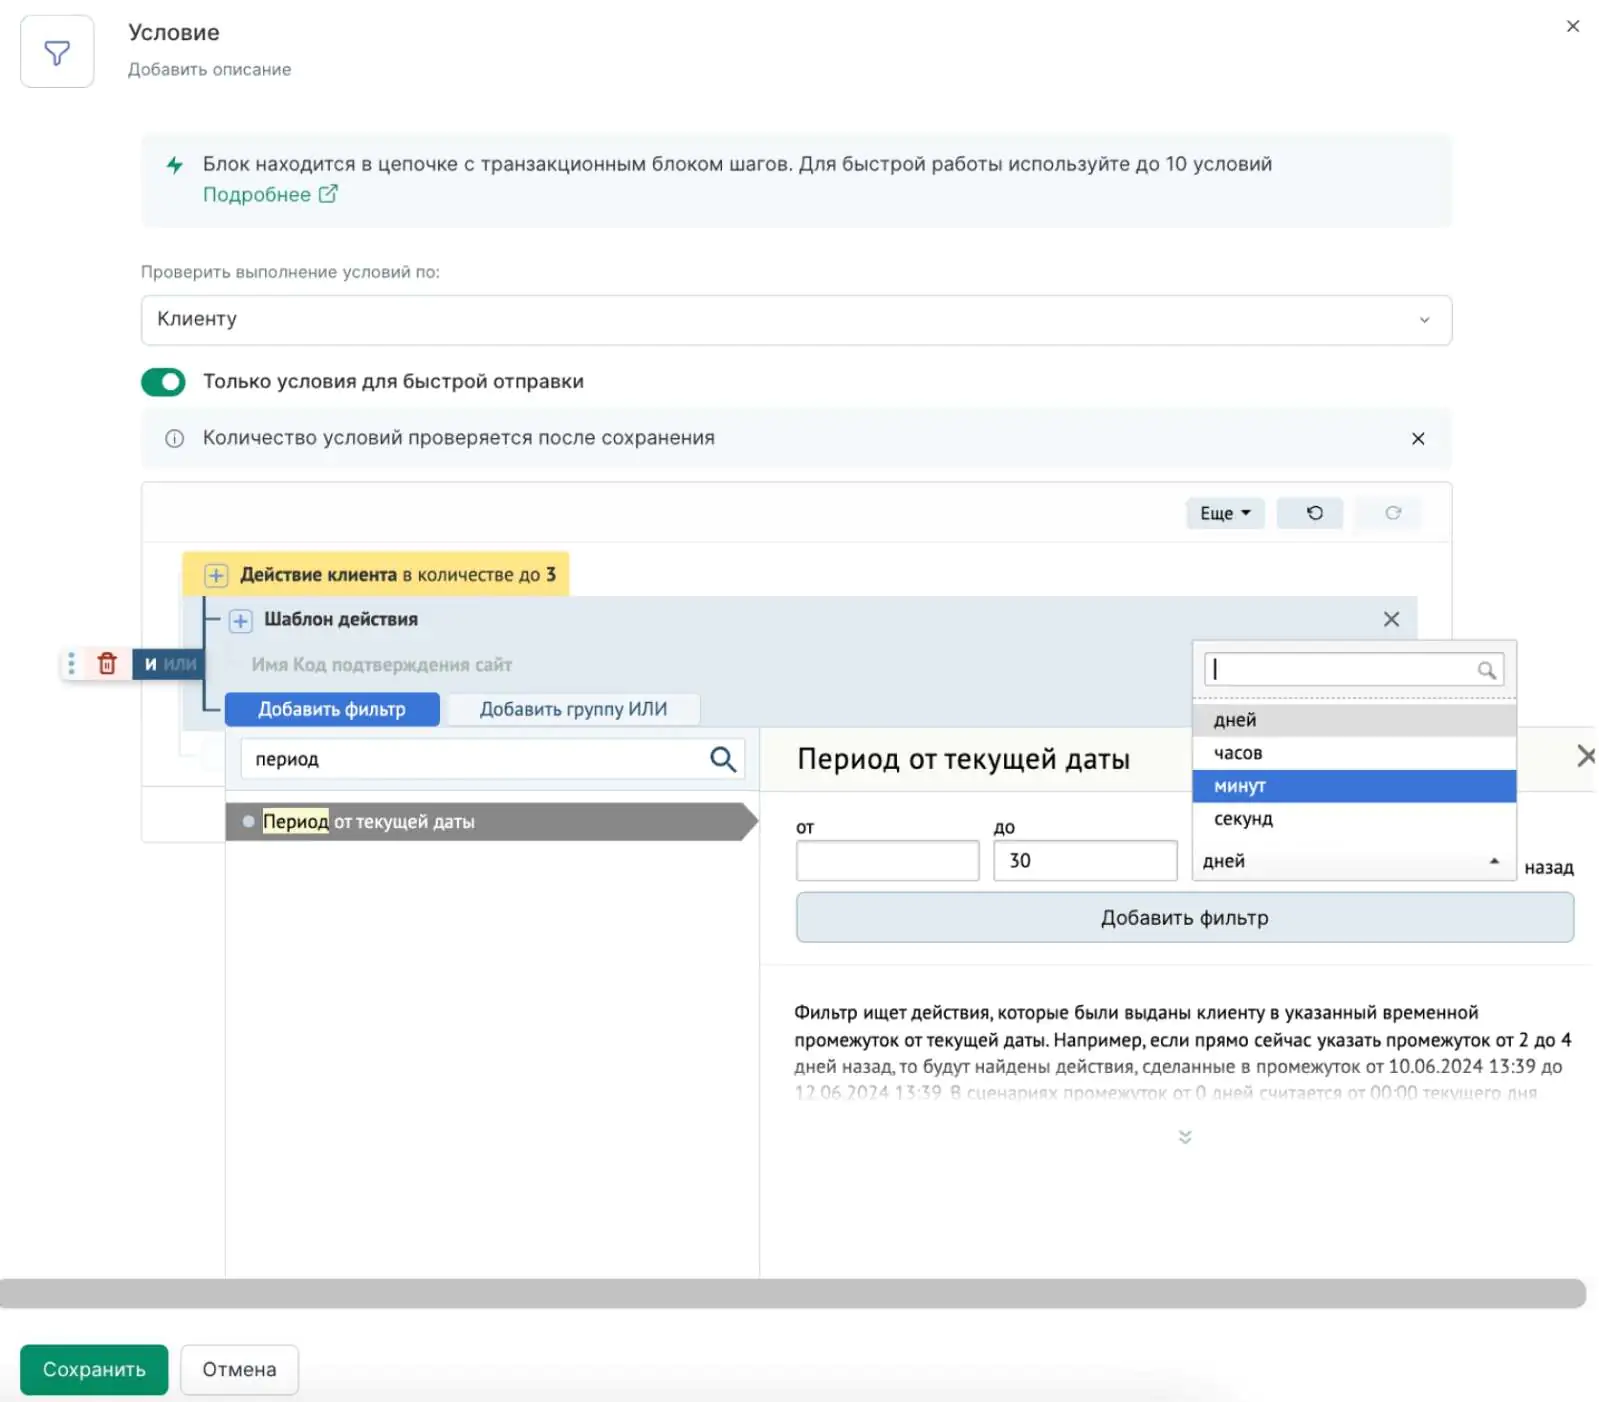Viewport: 1599px width, 1402px height.
Task: Click the undo arrow icon
Action: tap(1313, 513)
